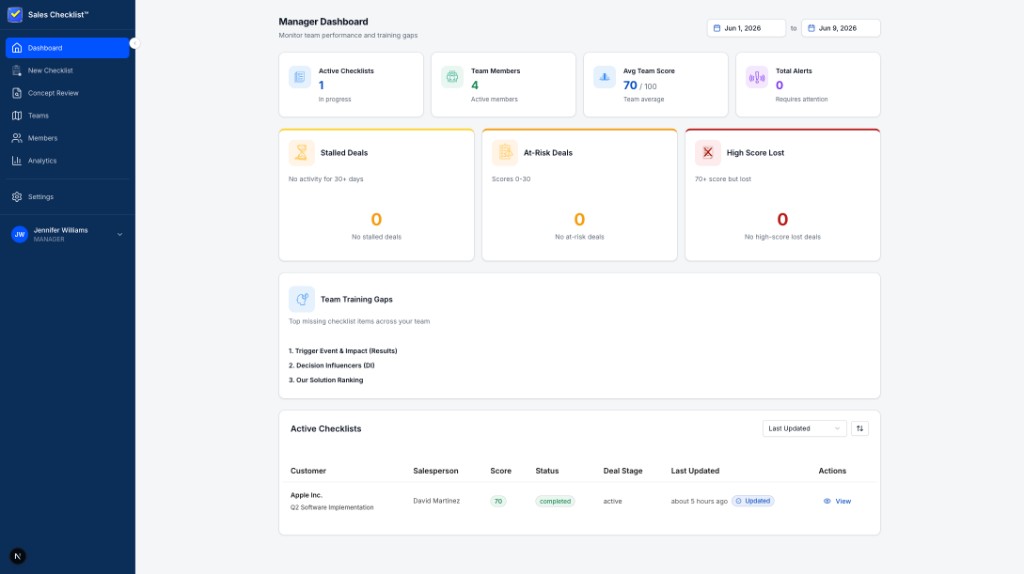Select the Apple Inc. customer name
Image resolution: width=1024 pixels, height=574 pixels.
(x=306, y=495)
